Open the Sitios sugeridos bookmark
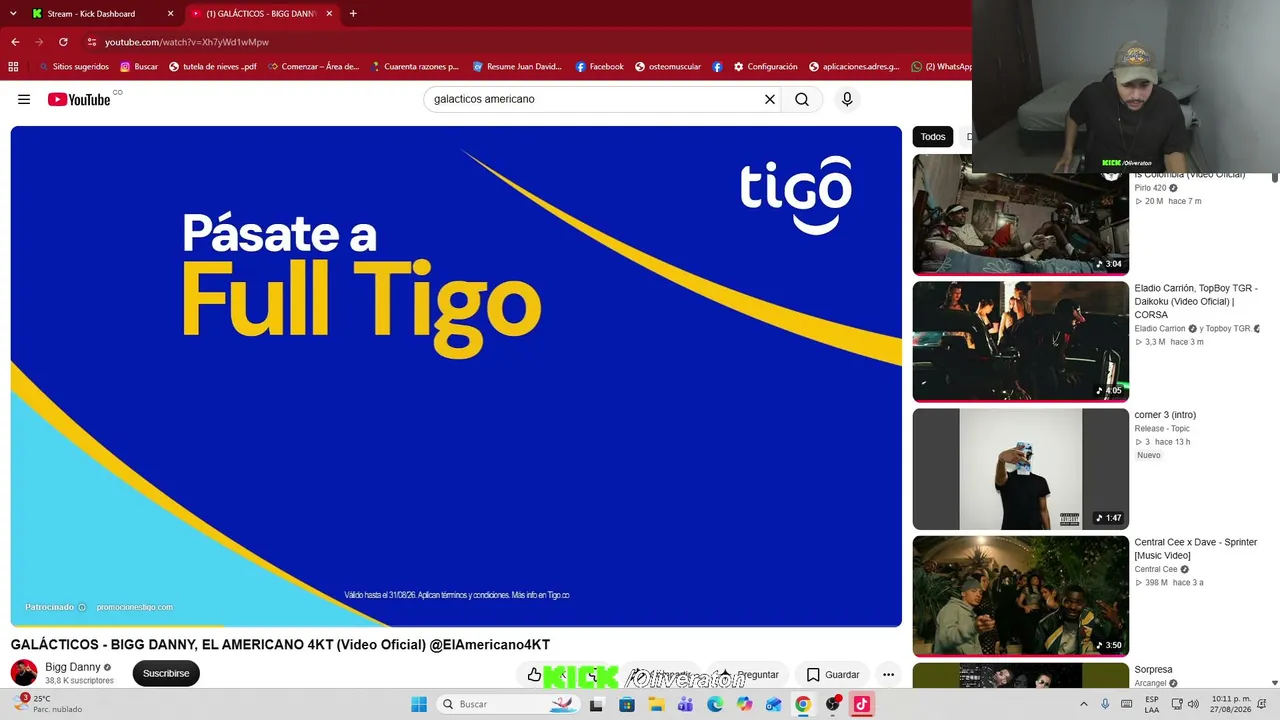 (x=73, y=67)
